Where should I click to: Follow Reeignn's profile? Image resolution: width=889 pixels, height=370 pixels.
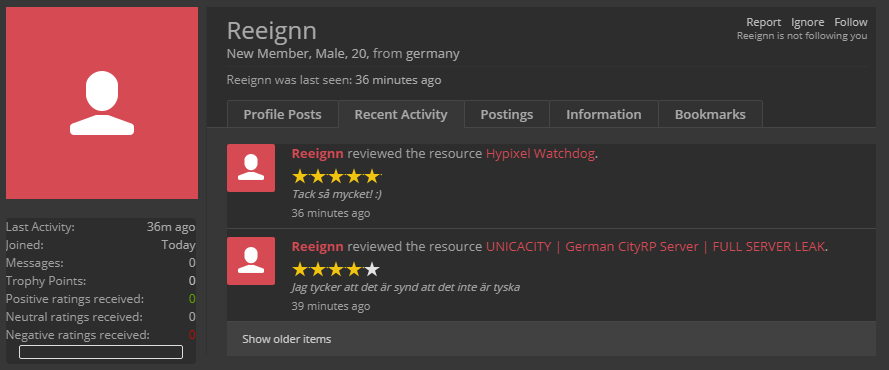(850, 22)
